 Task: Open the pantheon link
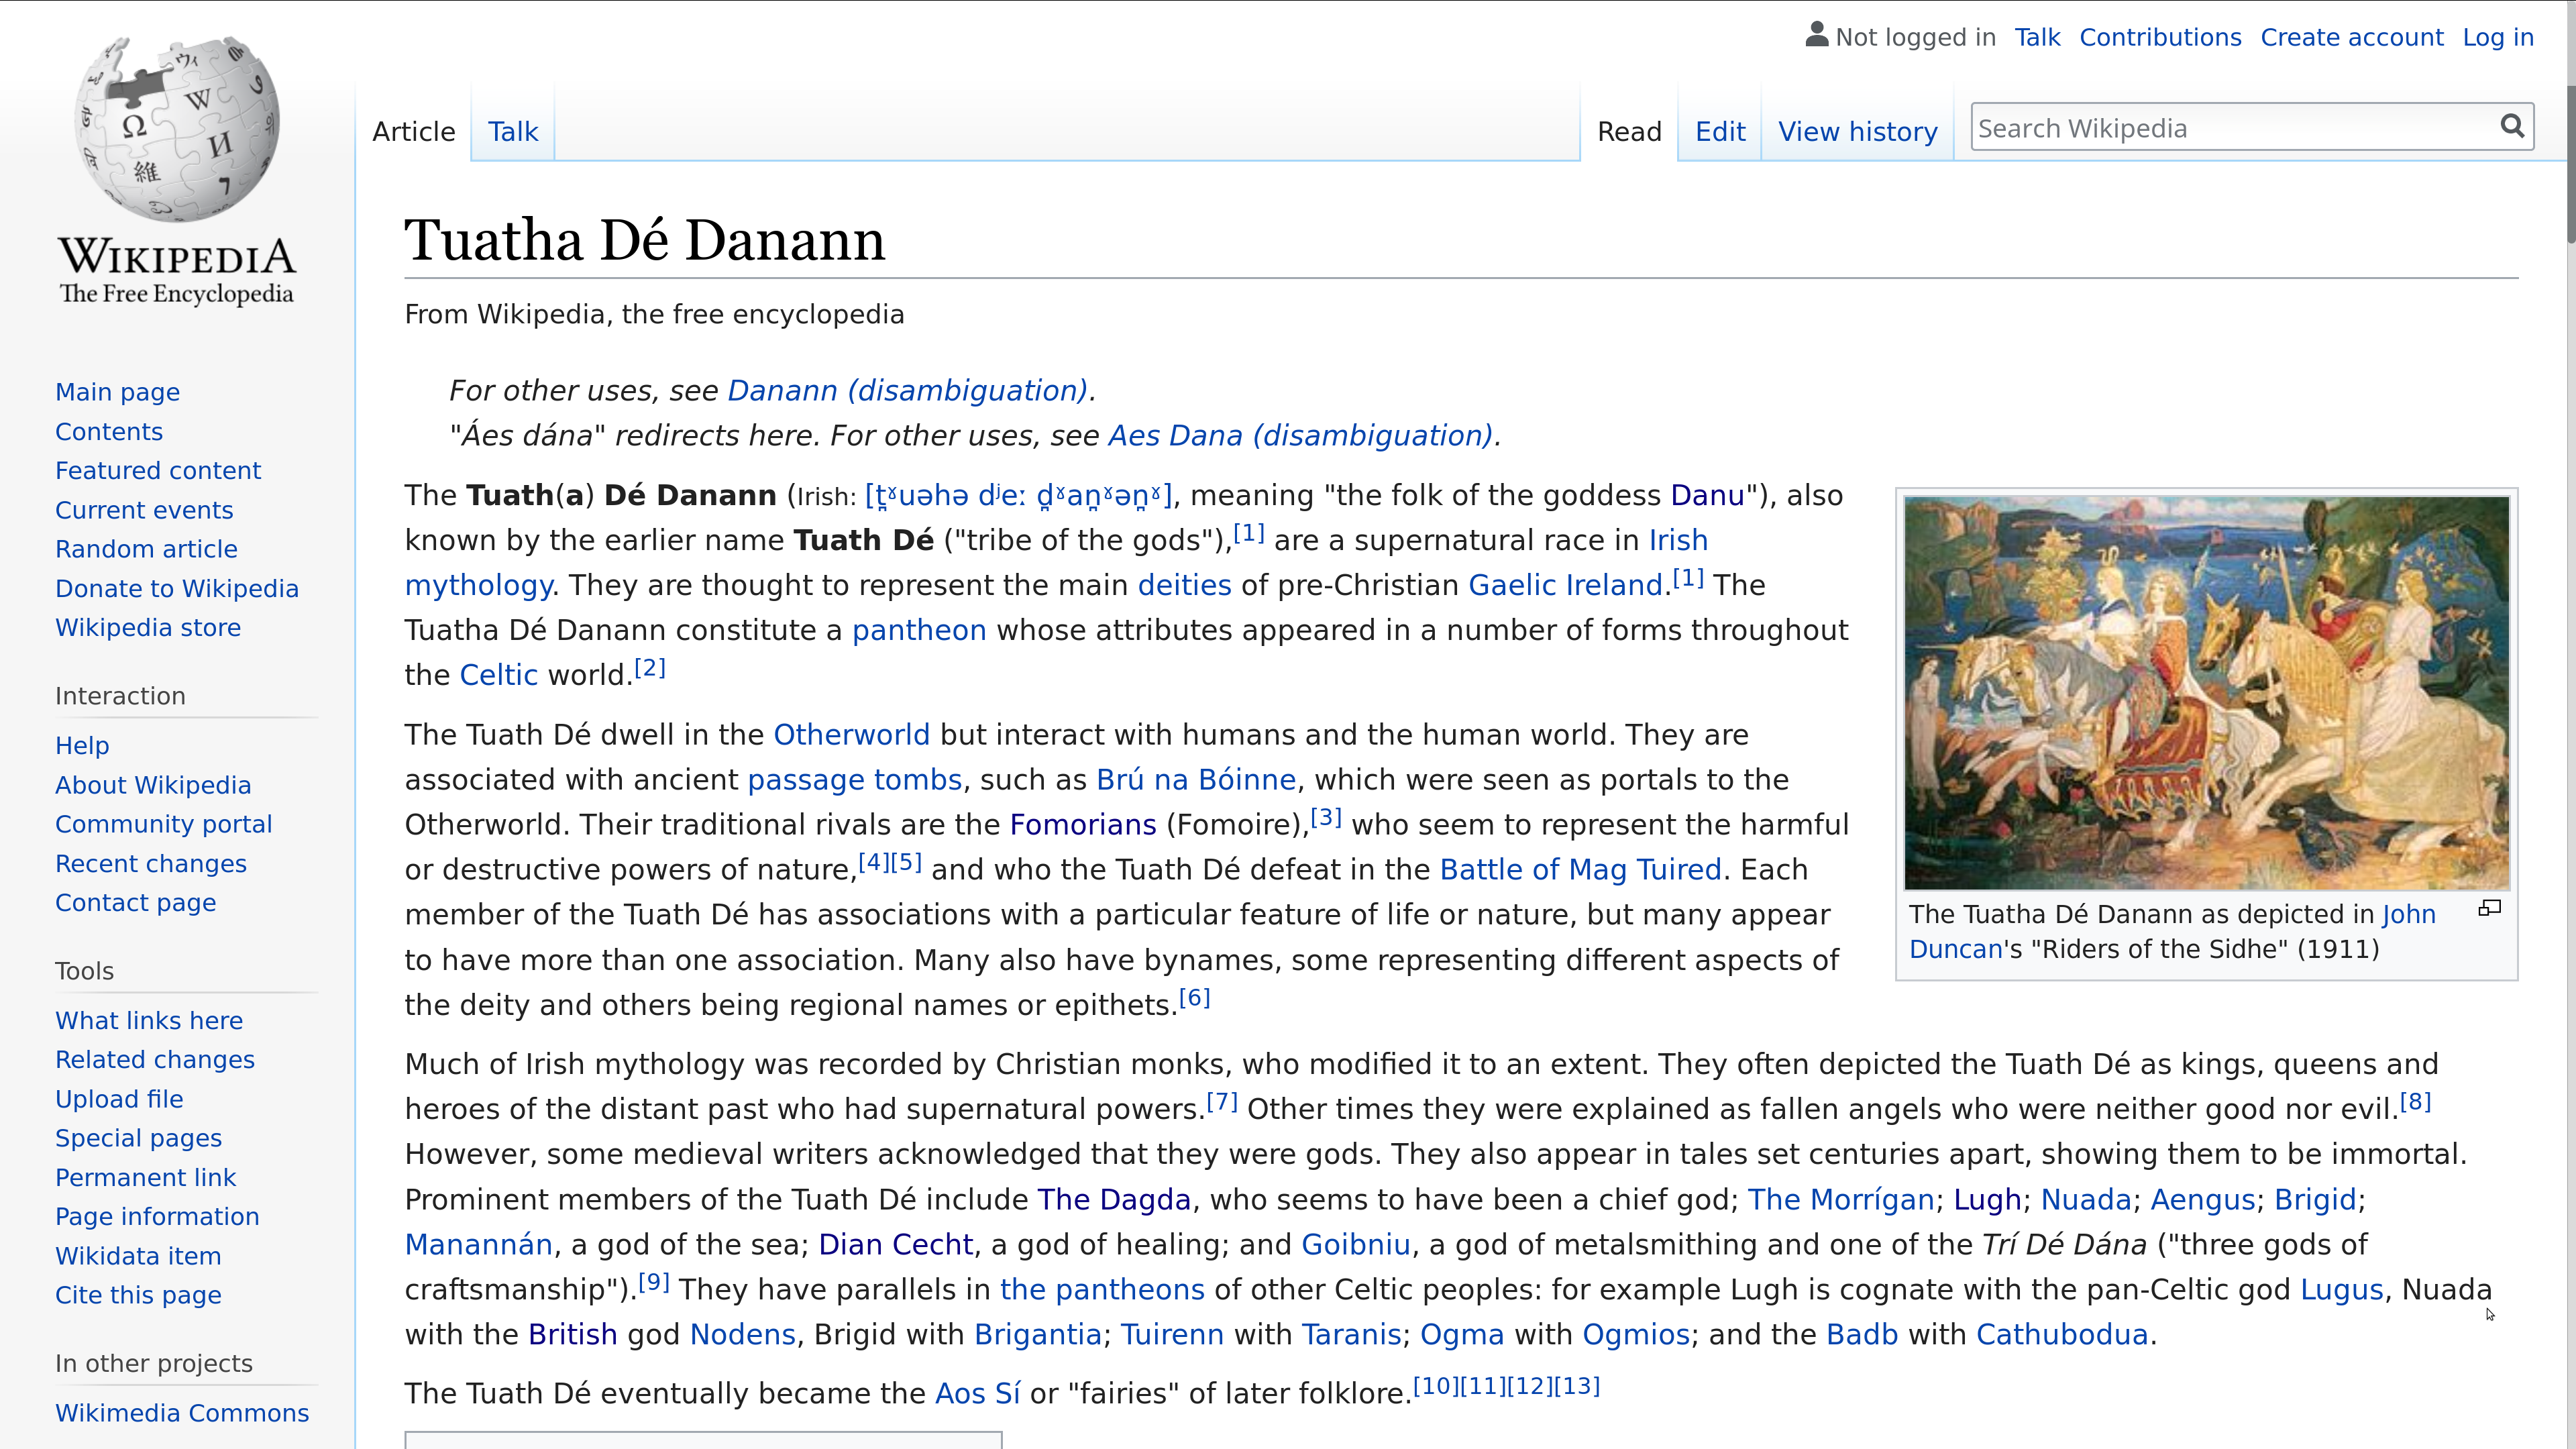point(919,631)
